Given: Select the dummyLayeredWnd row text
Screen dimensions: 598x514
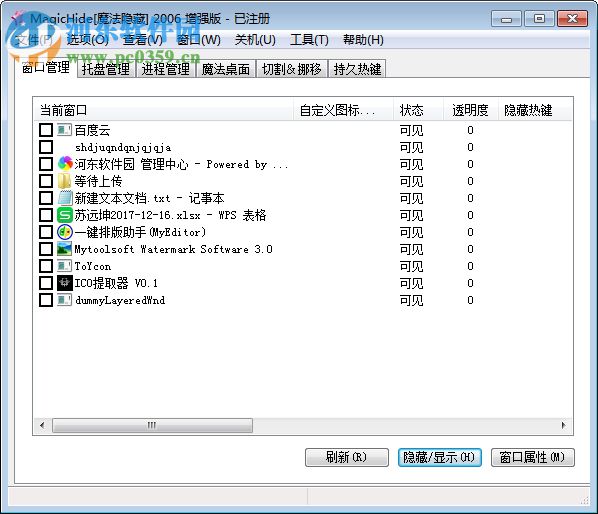Looking at the screenshot, I should 120,300.
